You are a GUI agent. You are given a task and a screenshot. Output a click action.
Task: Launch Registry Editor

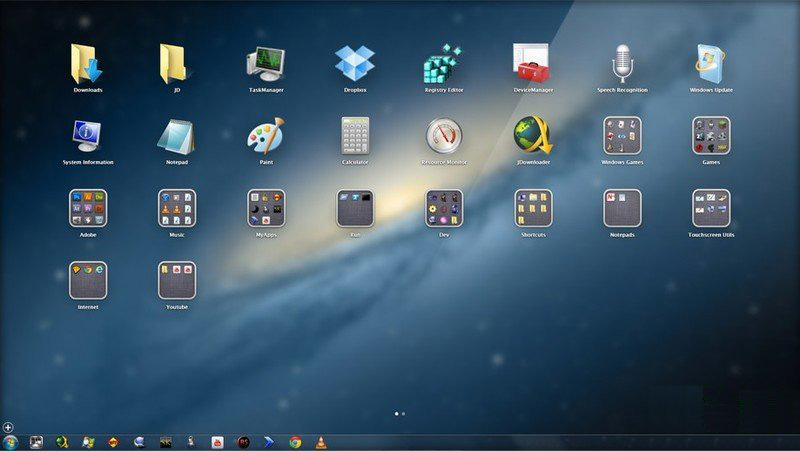(x=444, y=63)
